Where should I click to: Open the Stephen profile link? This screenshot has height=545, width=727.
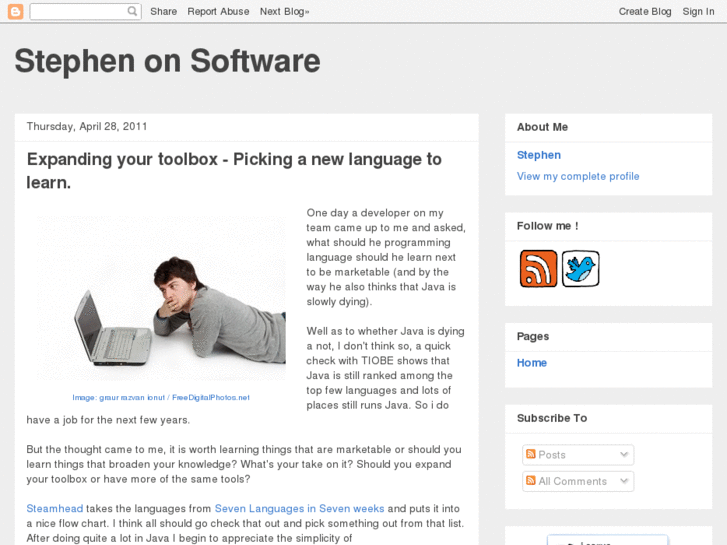(538, 155)
